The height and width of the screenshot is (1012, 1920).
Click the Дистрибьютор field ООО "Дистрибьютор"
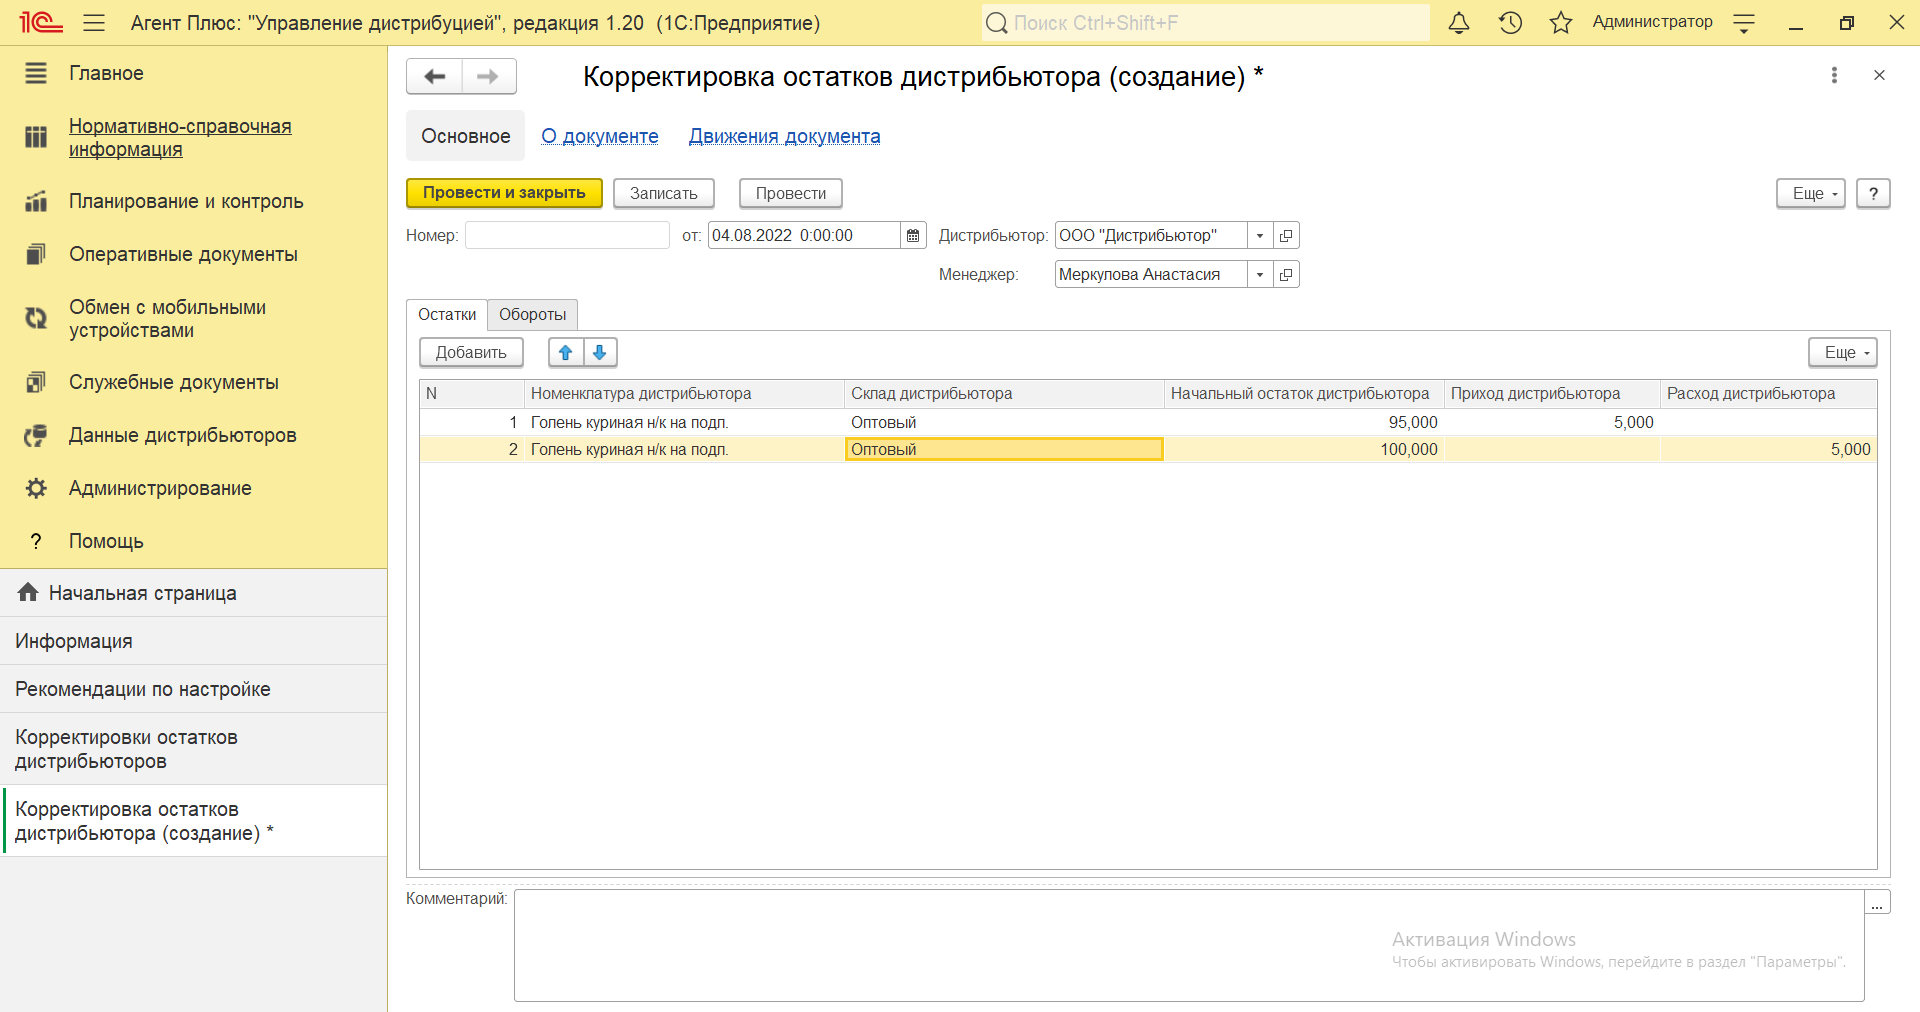1151,235
